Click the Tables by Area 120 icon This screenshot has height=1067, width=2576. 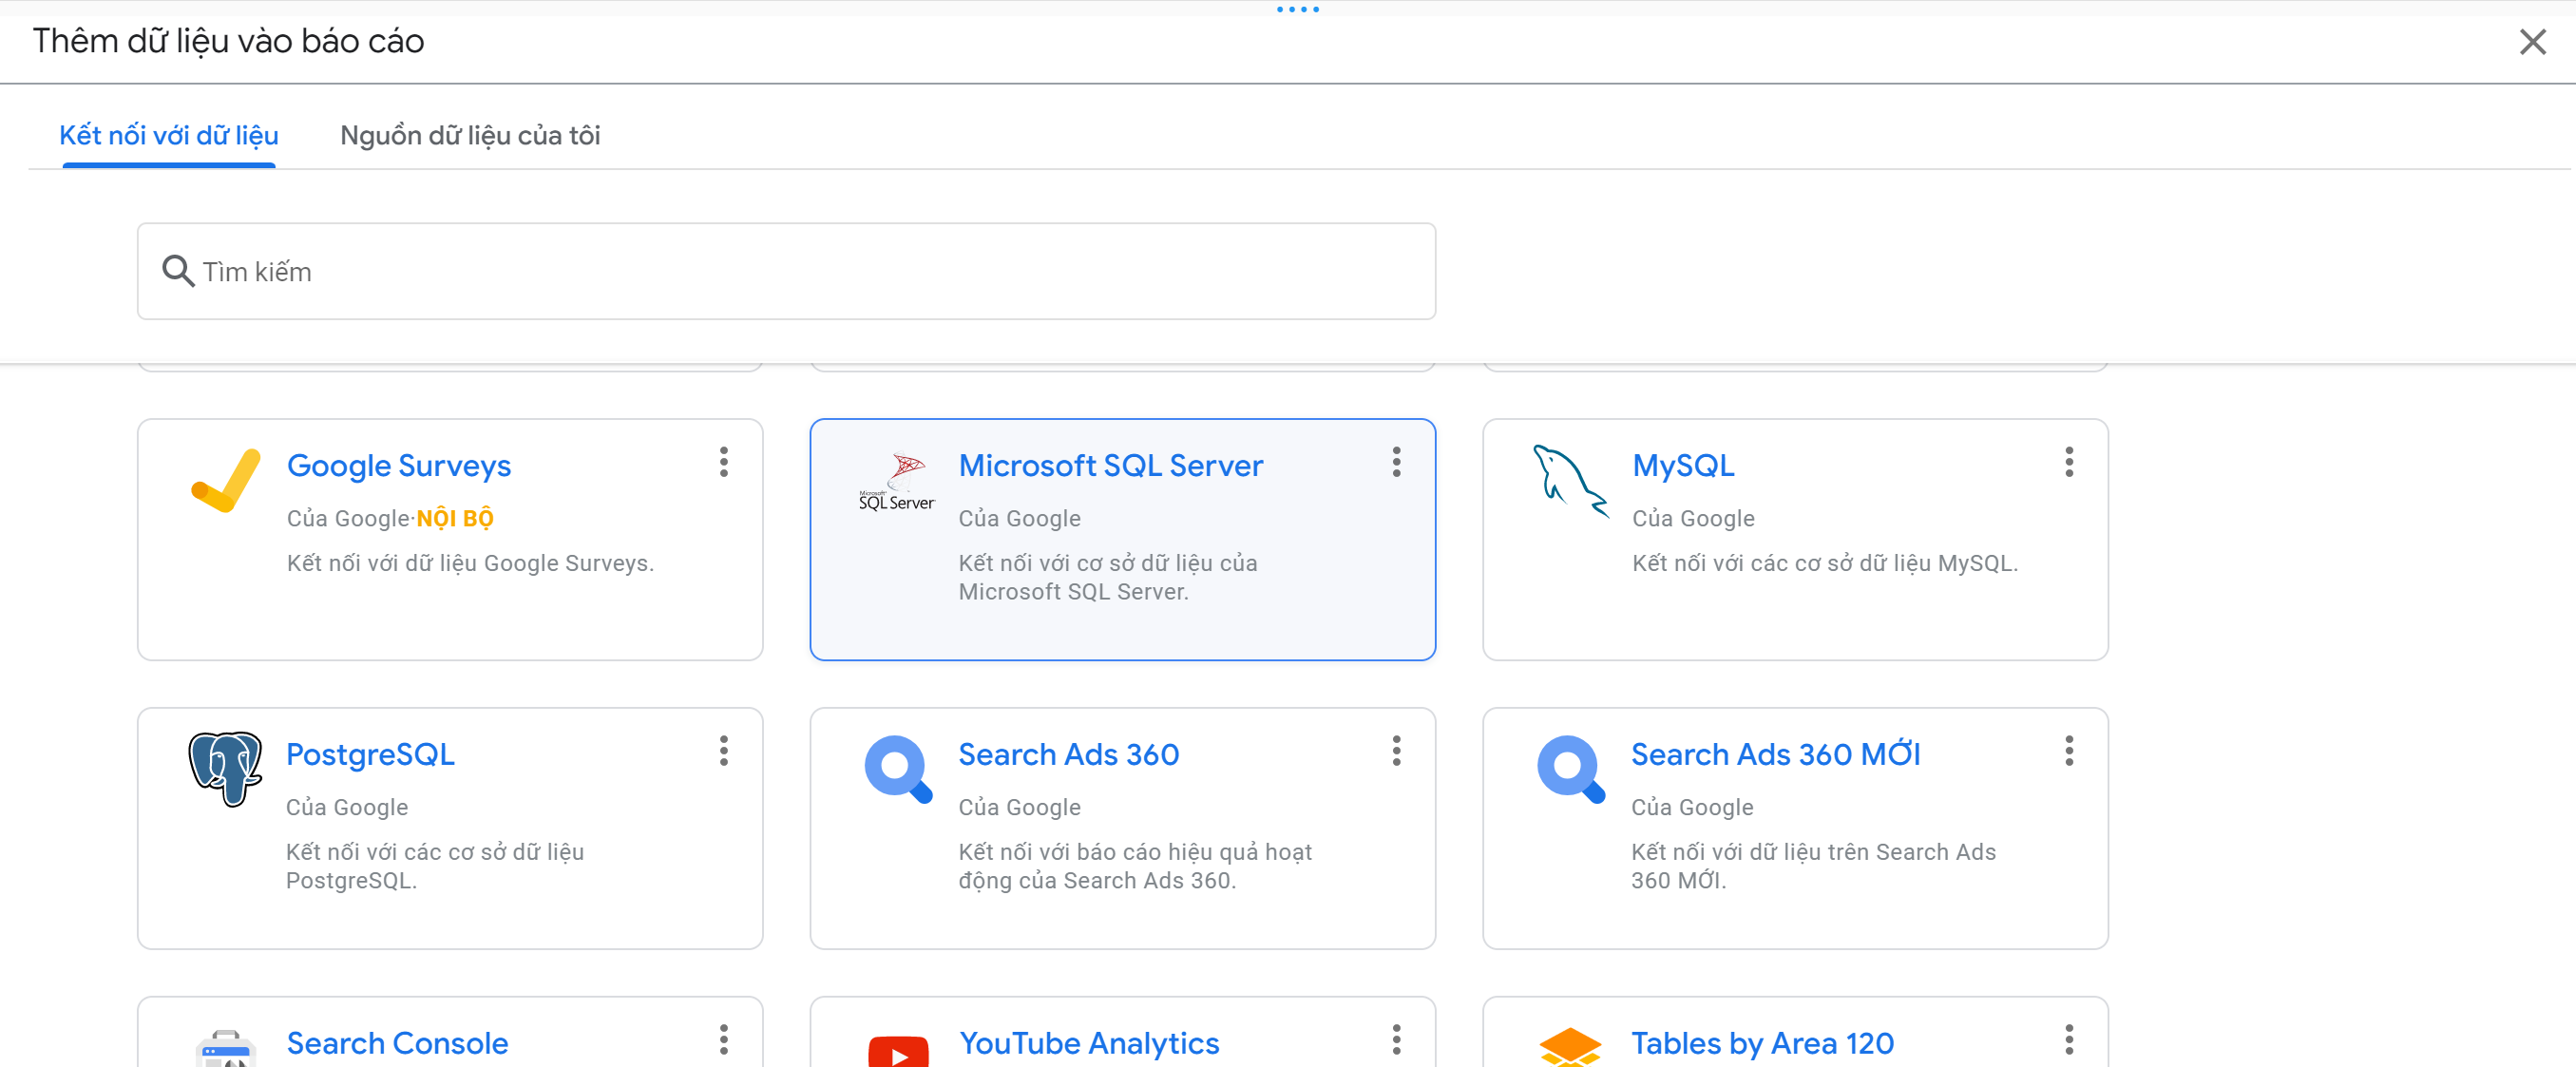click(1569, 1046)
